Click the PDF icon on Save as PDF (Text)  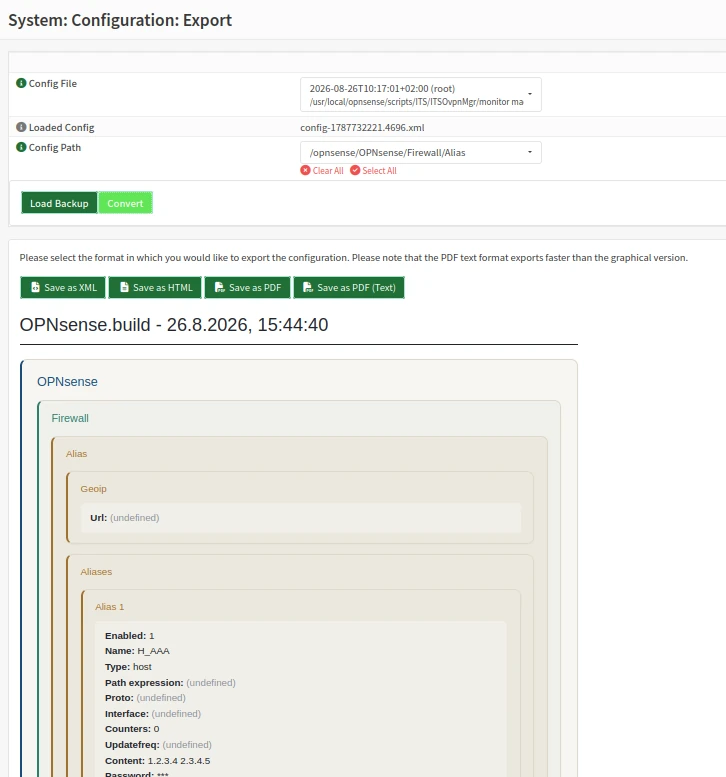(x=308, y=287)
